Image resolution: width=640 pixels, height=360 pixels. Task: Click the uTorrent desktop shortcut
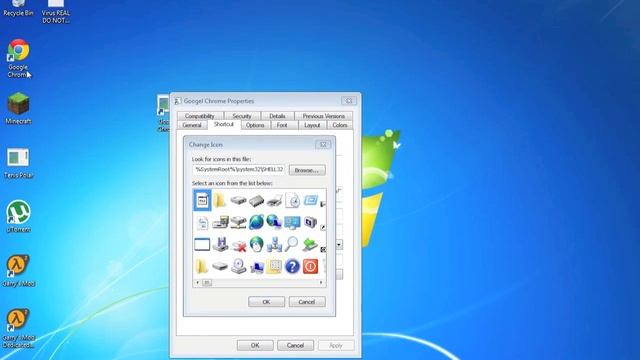(x=18, y=216)
